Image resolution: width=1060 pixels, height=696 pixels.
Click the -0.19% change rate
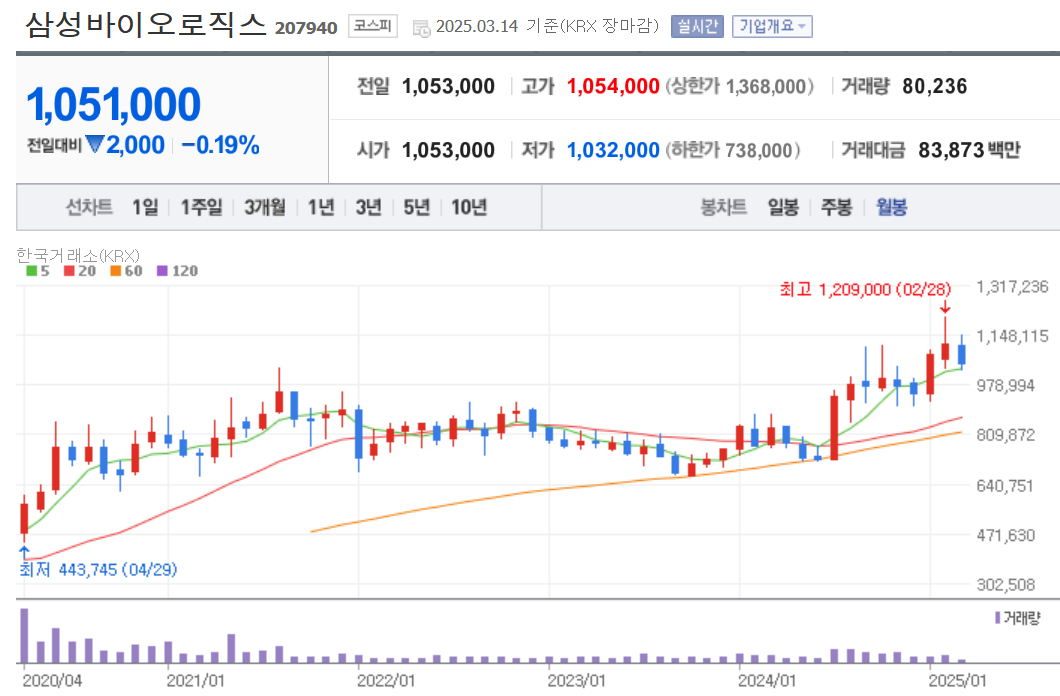point(220,145)
